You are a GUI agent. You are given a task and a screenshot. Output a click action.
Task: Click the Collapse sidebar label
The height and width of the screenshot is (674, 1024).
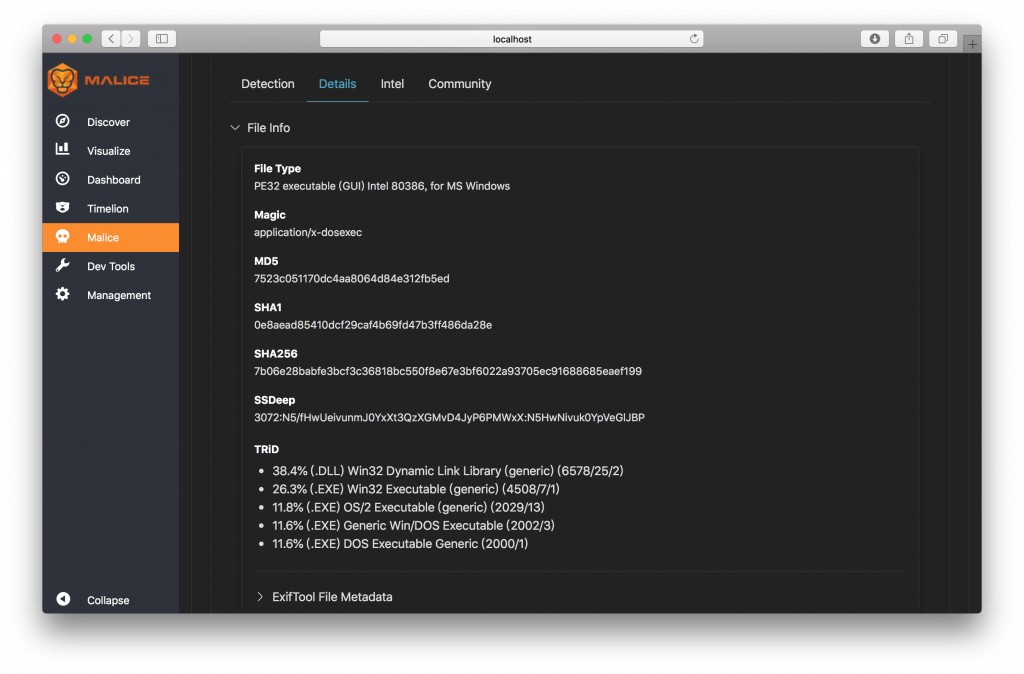coord(108,600)
